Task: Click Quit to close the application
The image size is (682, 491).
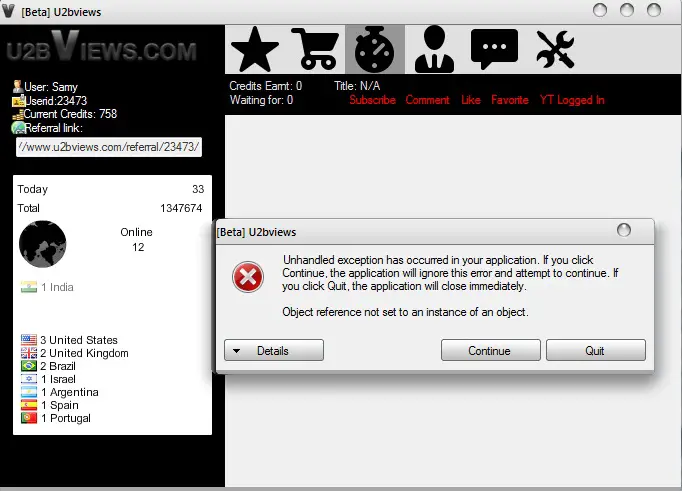Action: pos(596,351)
